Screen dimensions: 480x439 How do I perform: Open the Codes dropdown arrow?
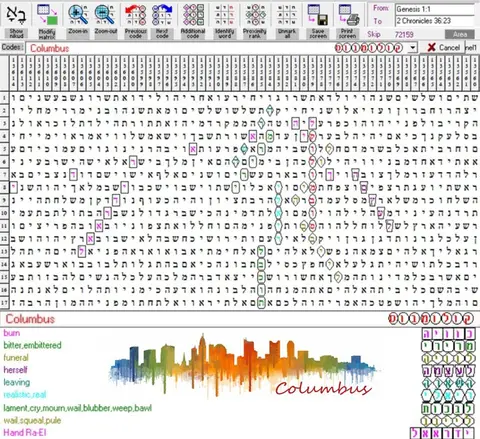point(413,48)
